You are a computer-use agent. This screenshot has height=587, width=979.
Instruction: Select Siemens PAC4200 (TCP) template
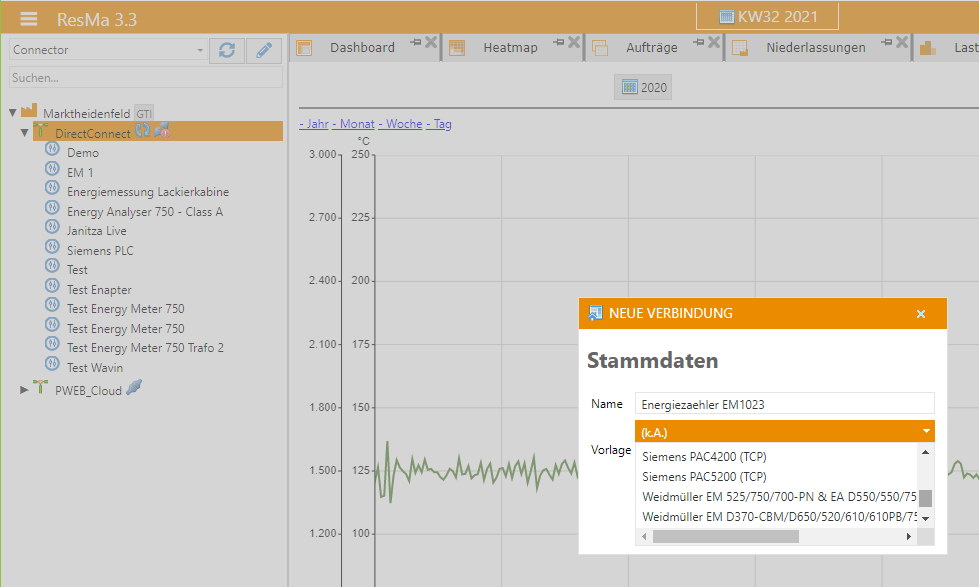click(704, 457)
